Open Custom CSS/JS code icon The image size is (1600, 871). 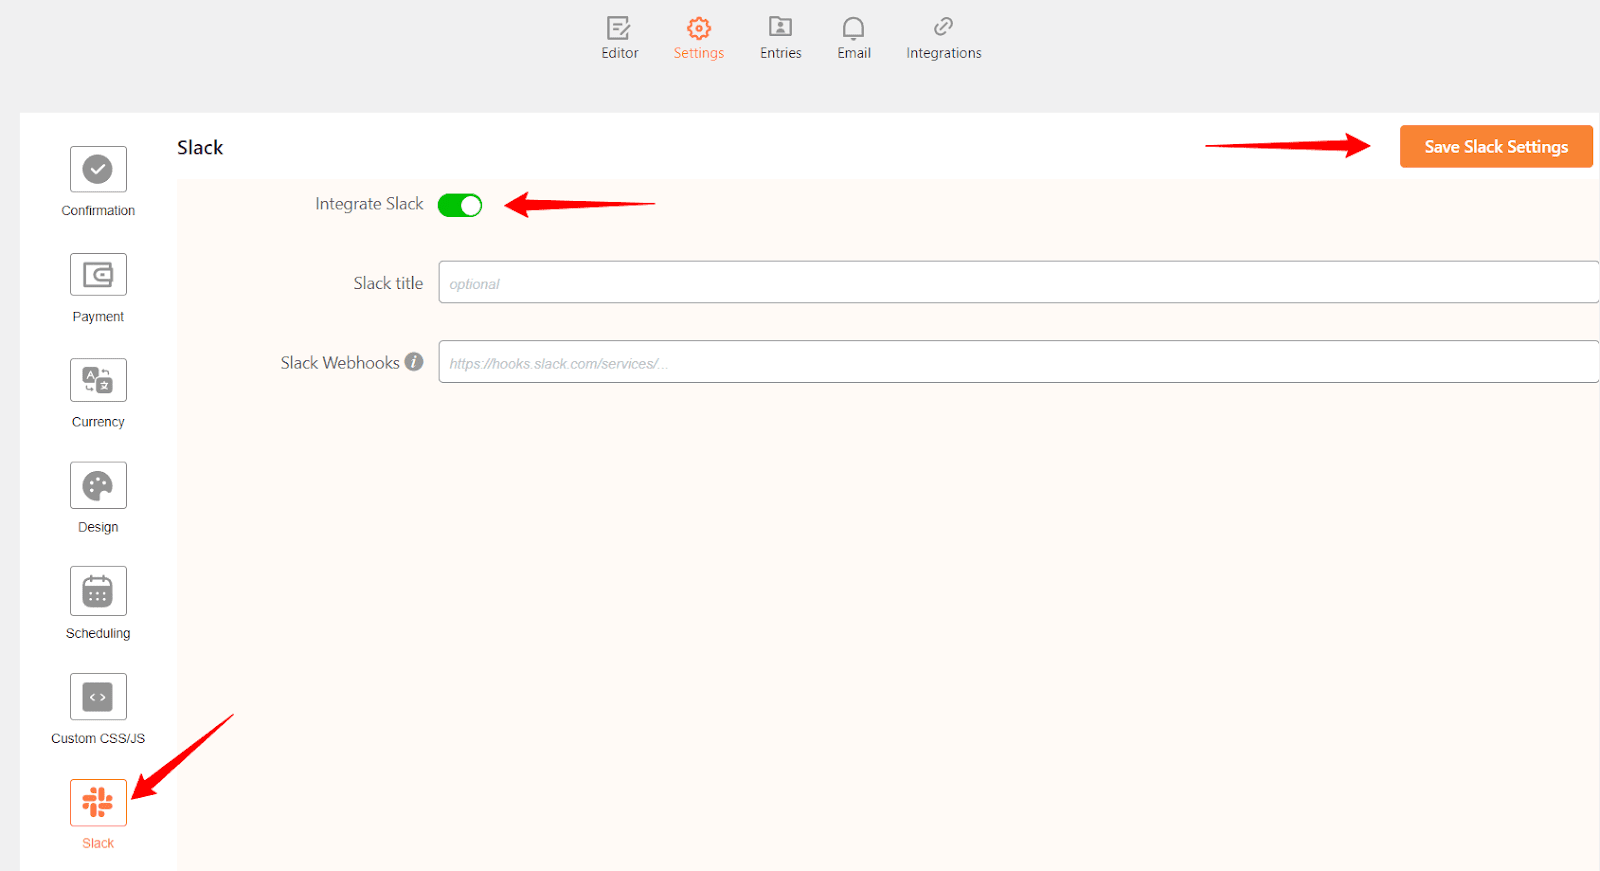(98, 697)
